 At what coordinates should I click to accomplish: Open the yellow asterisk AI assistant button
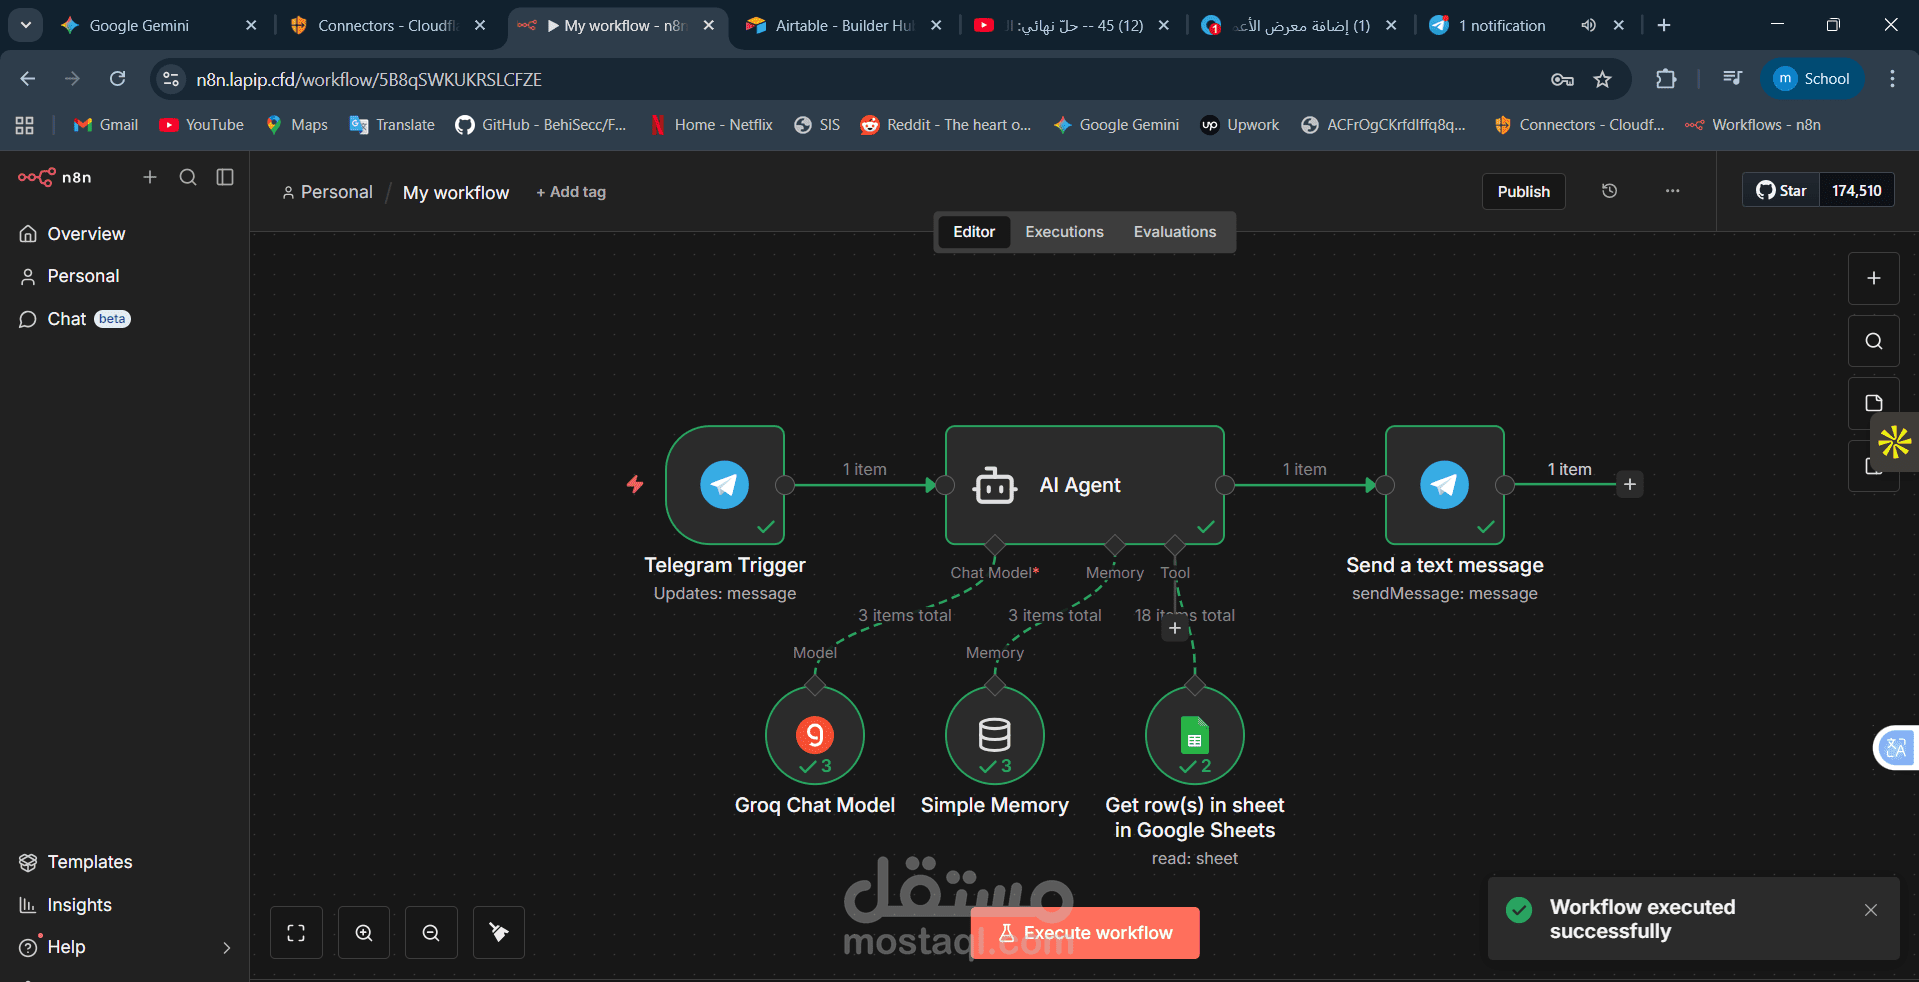tap(1895, 442)
